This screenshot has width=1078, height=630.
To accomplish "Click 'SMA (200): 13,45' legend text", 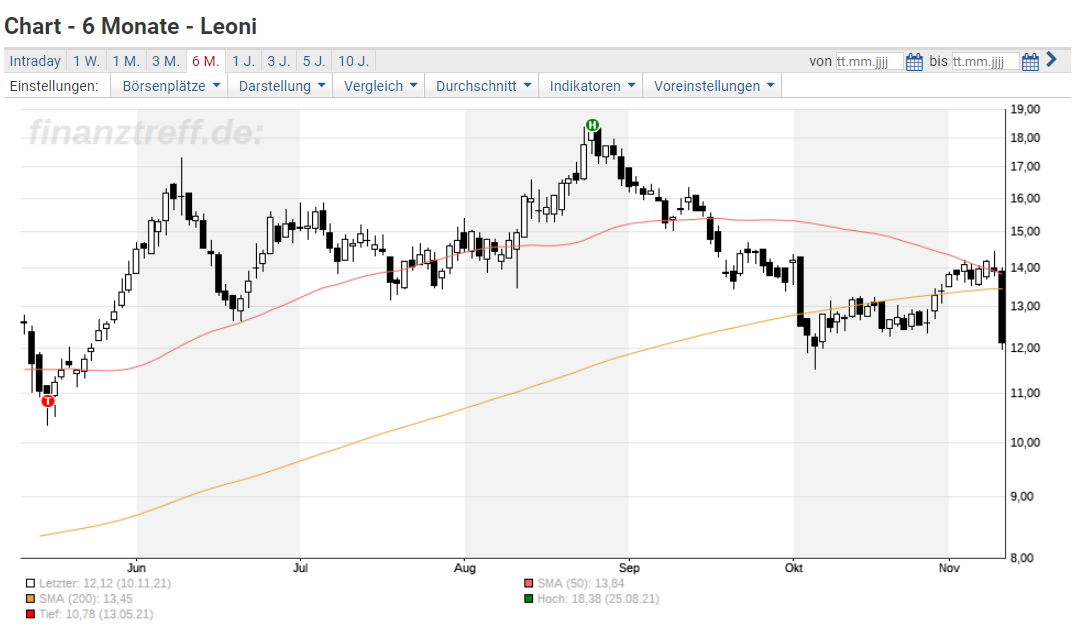I will 86,598.
